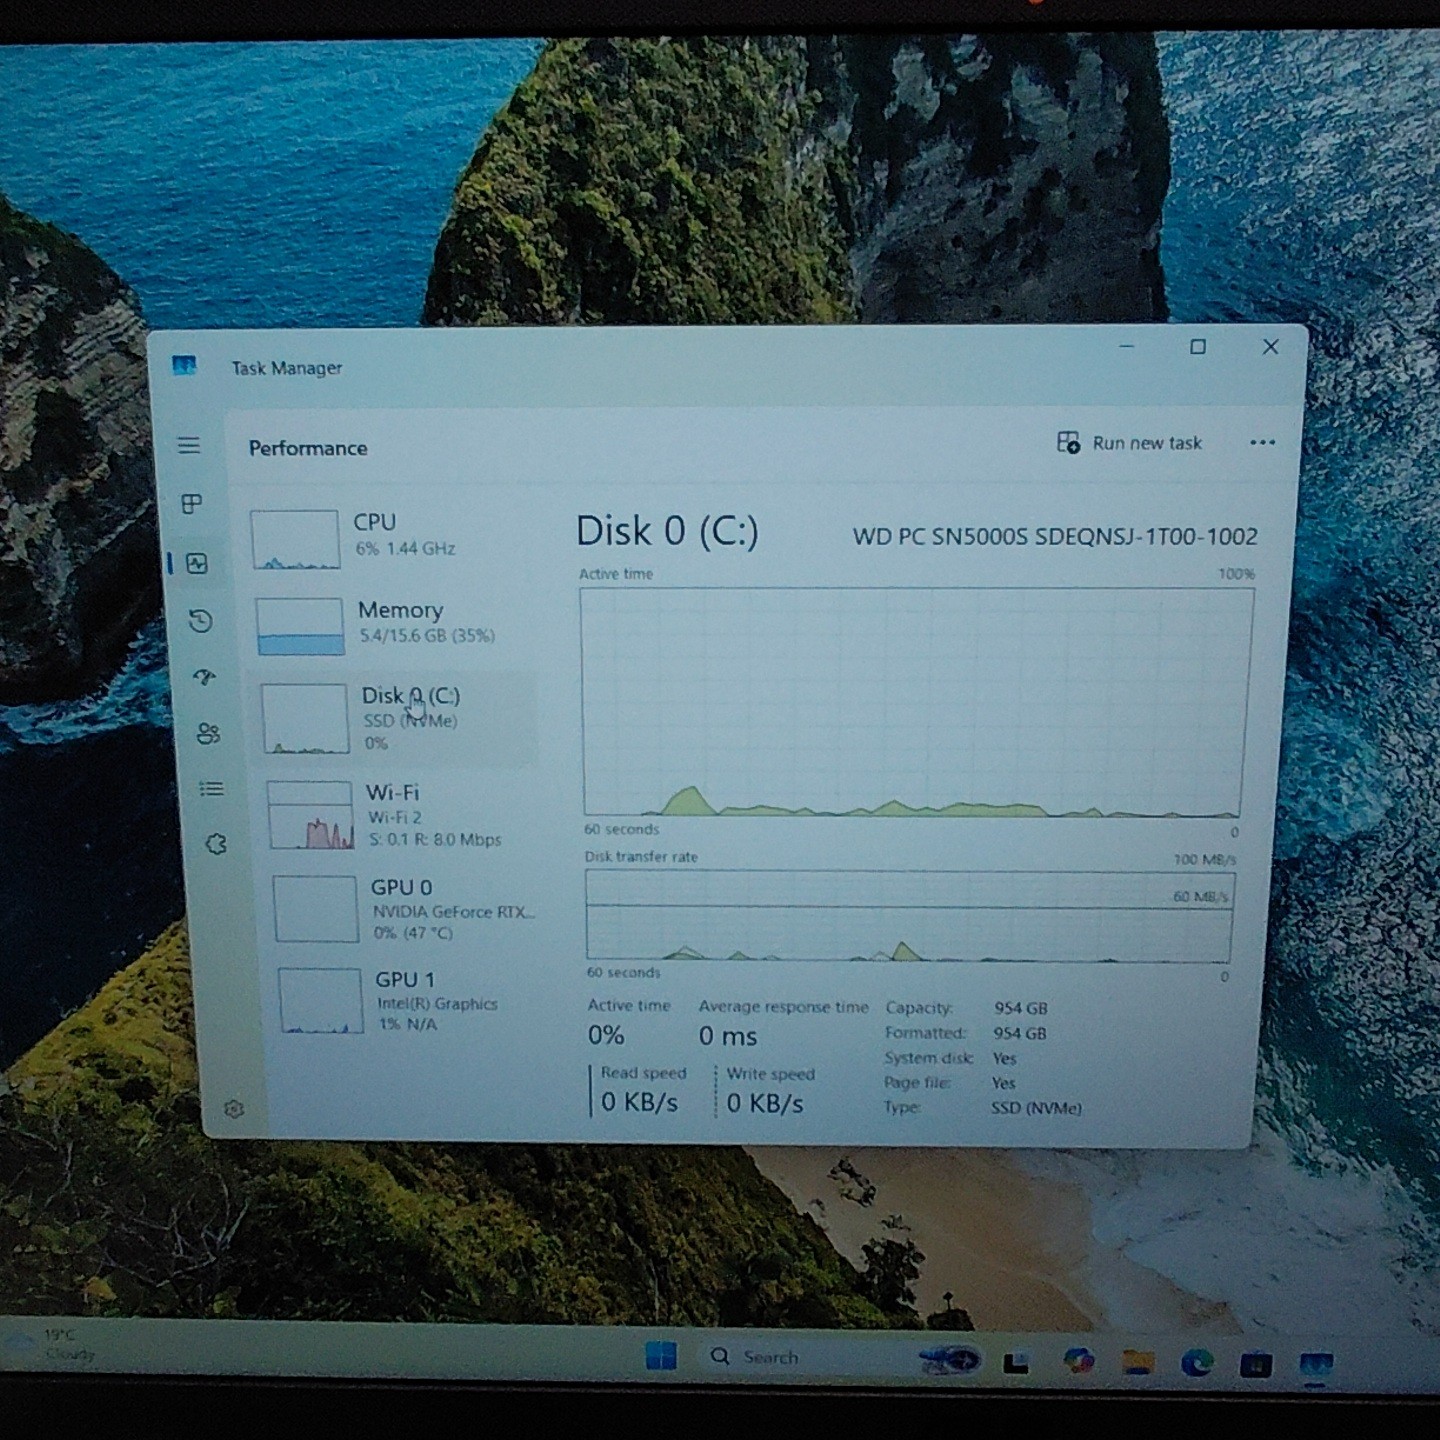The image size is (1440, 1440).
Task: Click the Task Manager taskbar icon
Action: (x=1316, y=1365)
